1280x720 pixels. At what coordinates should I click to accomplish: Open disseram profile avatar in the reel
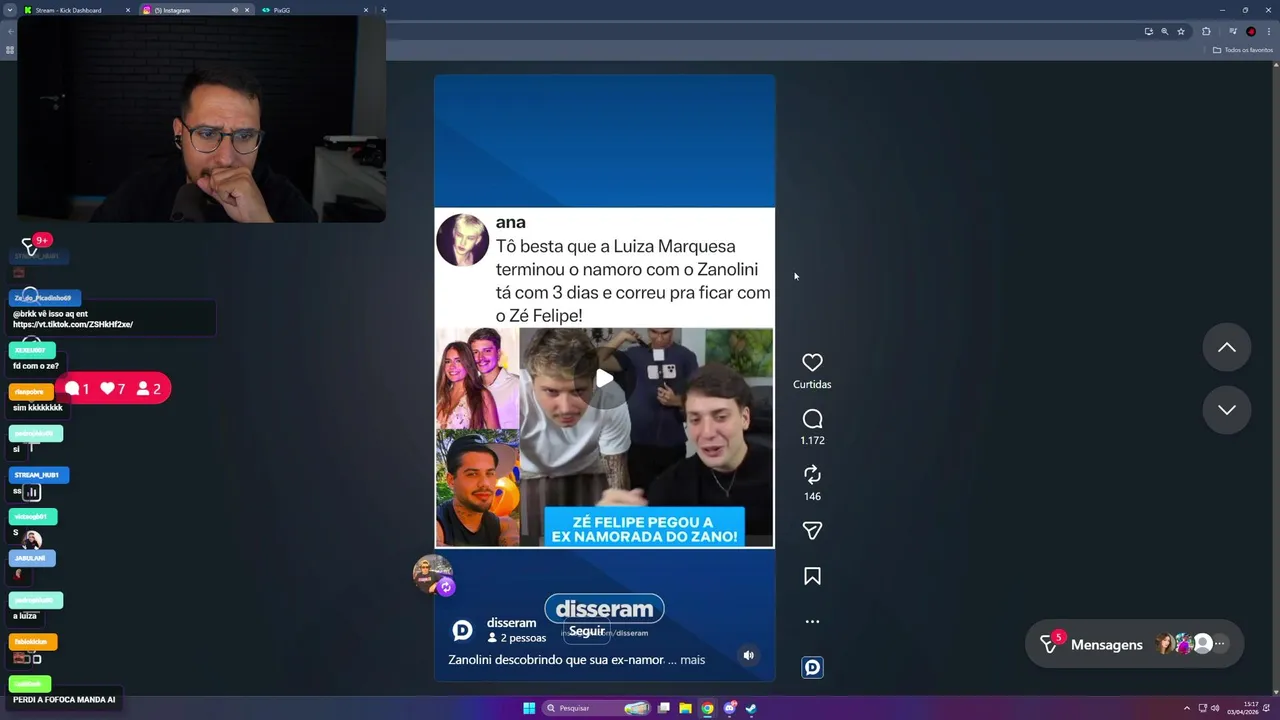pyautogui.click(x=462, y=630)
